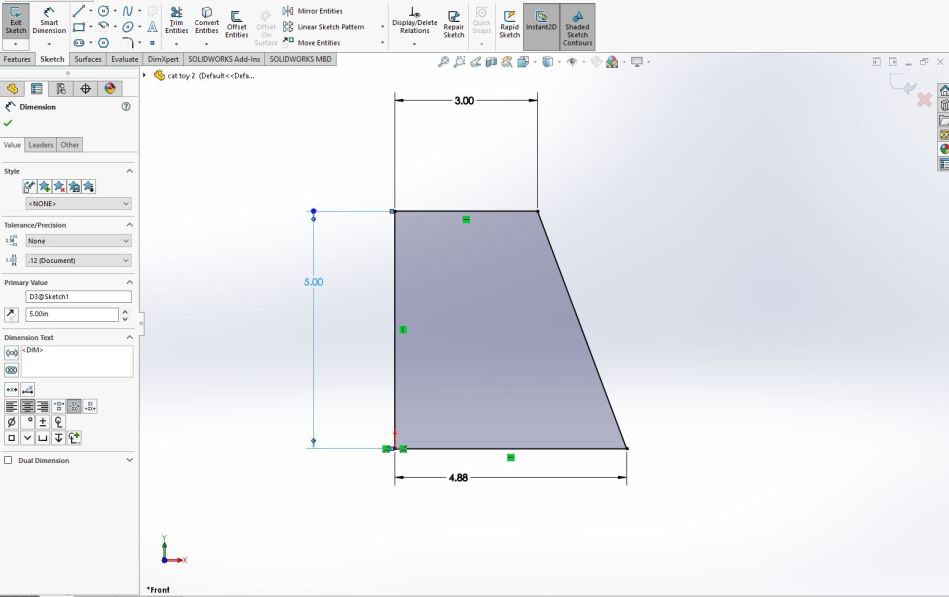The width and height of the screenshot is (949, 597).
Task: Open the Evaluate ribbon tab
Action: click(x=125, y=59)
